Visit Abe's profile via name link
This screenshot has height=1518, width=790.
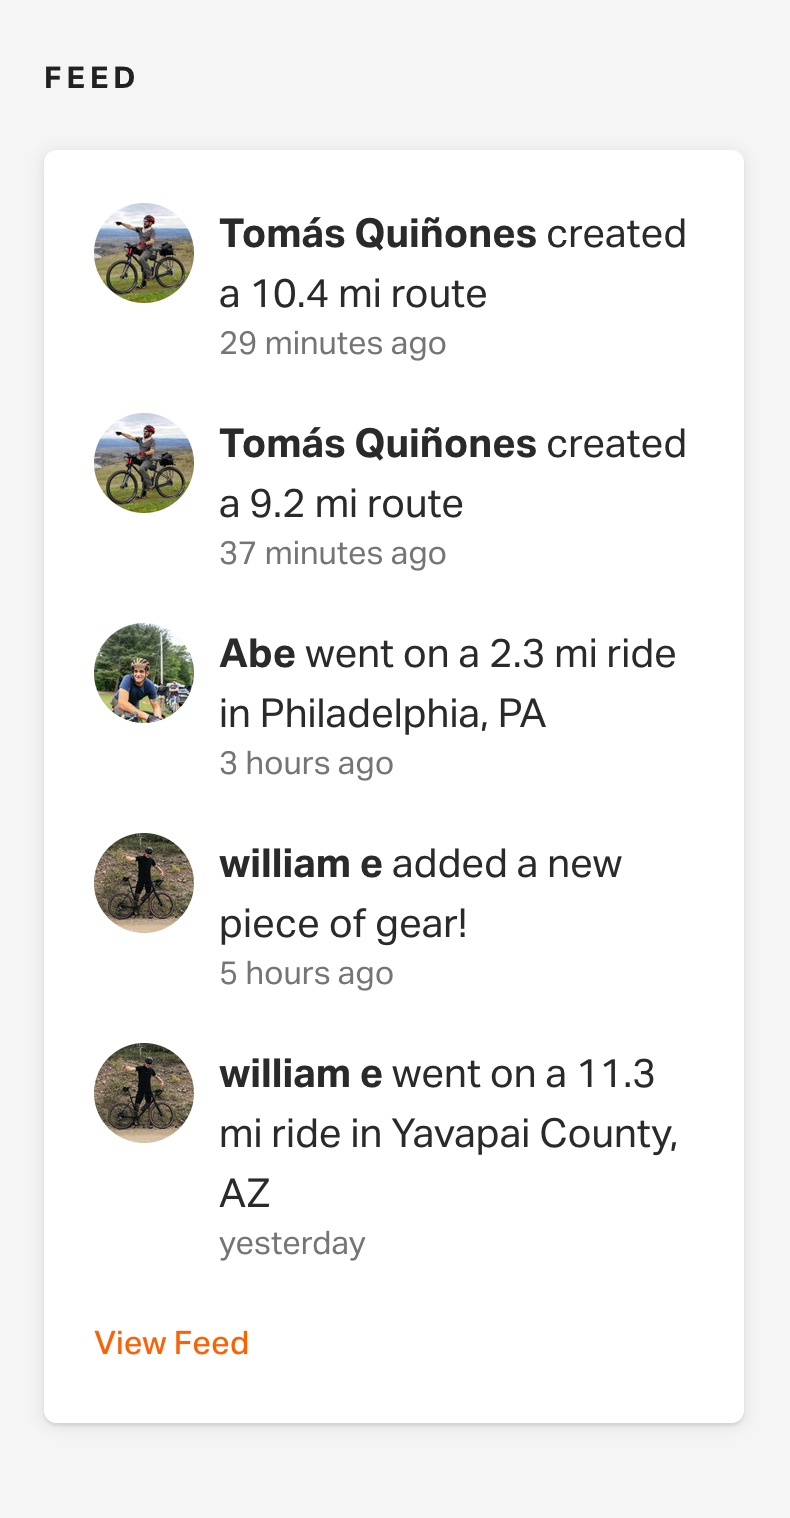point(257,654)
